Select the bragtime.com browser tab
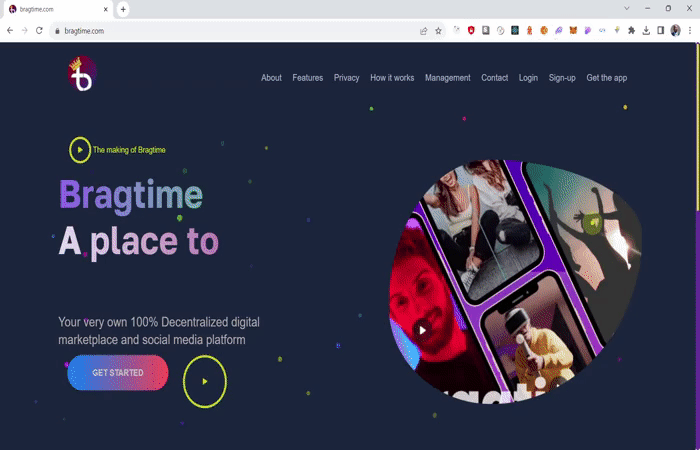Viewport: 700px width, 450px height. (x=57, y=9)
